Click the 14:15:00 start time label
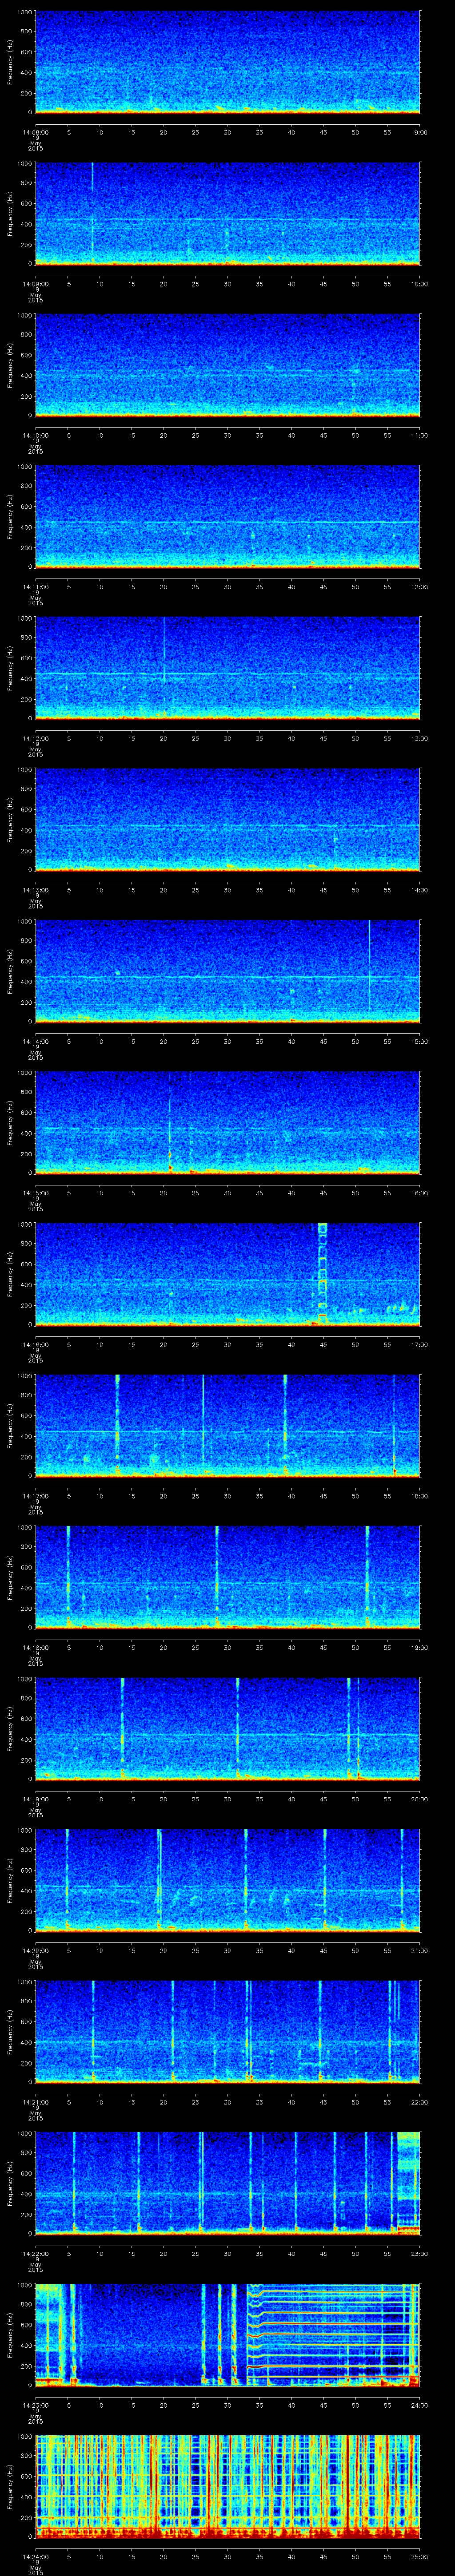 35,1192
